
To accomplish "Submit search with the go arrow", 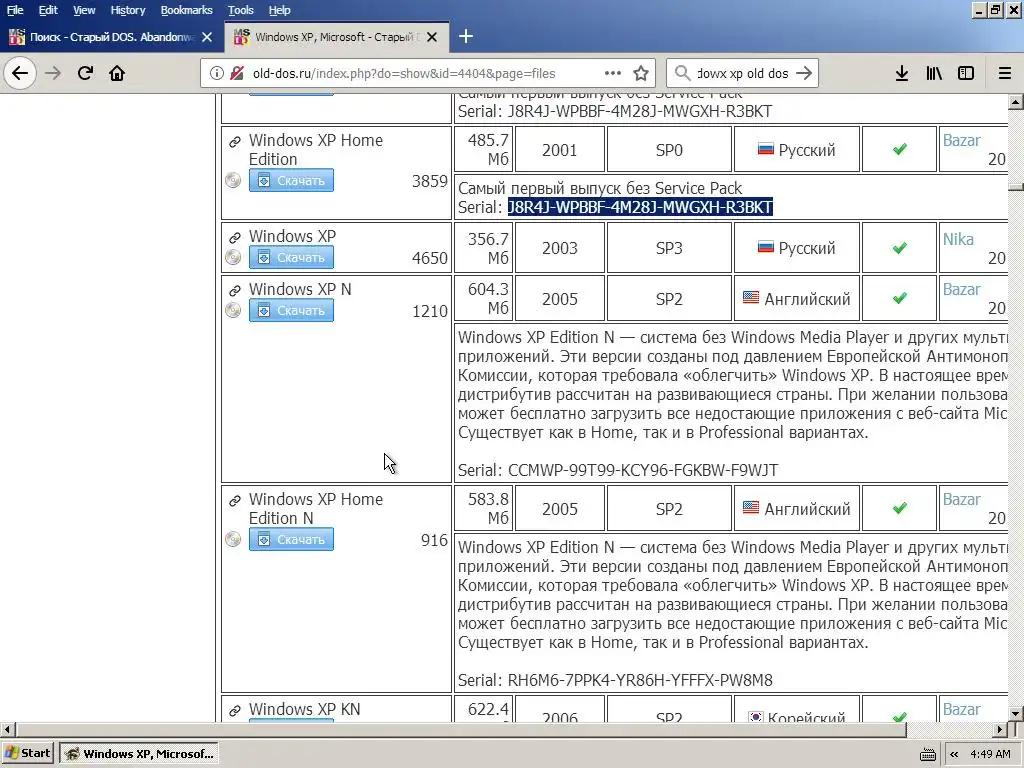I will tap(804, 73).
